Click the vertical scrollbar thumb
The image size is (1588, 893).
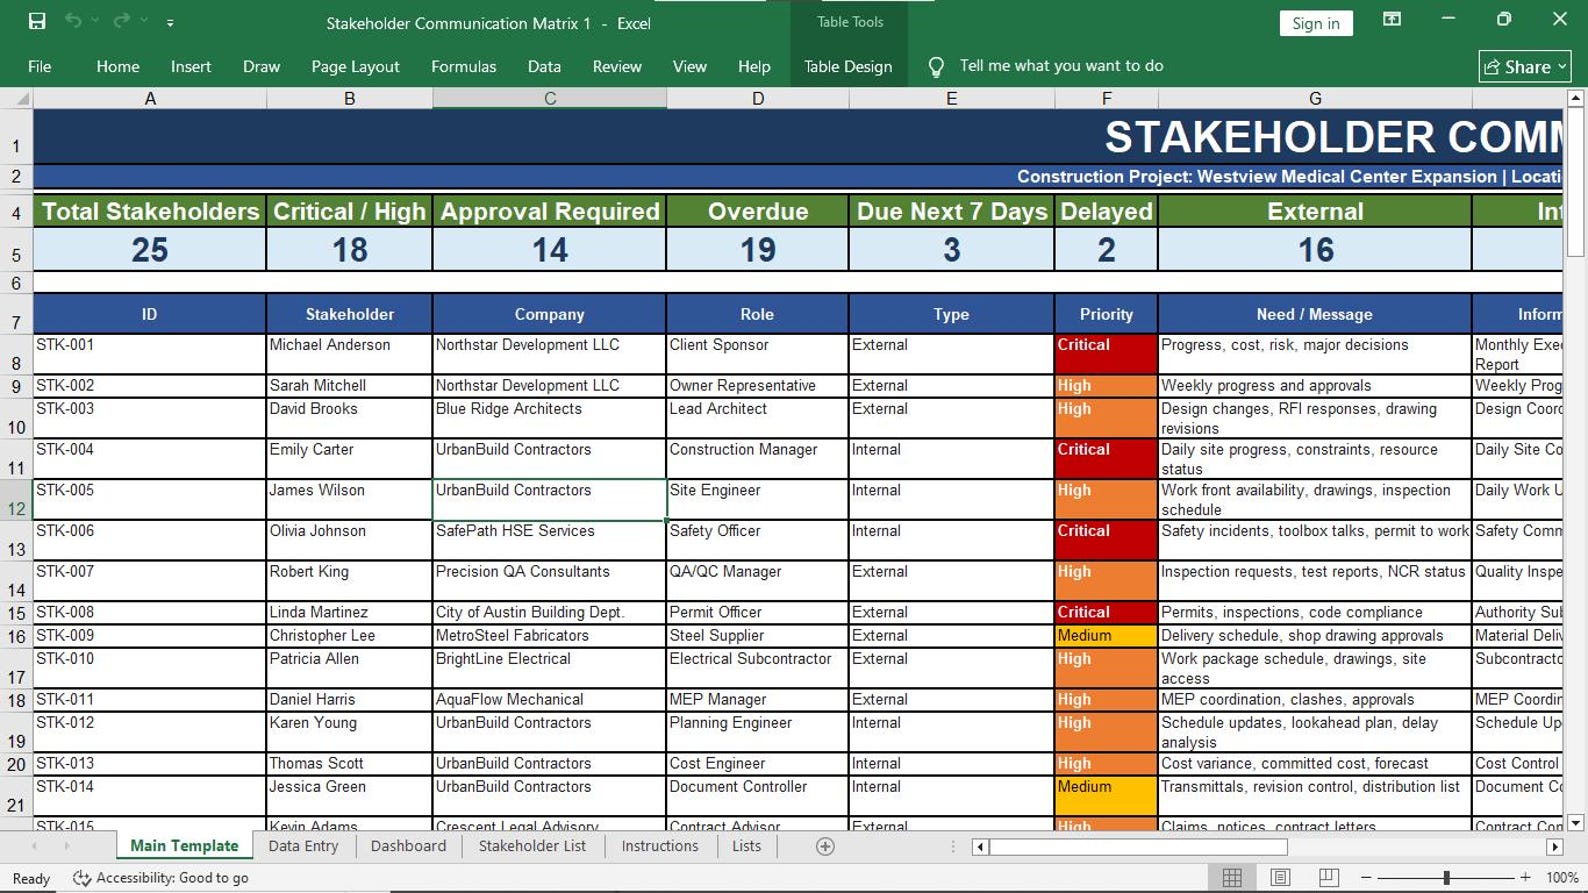tap(1575, 183)
